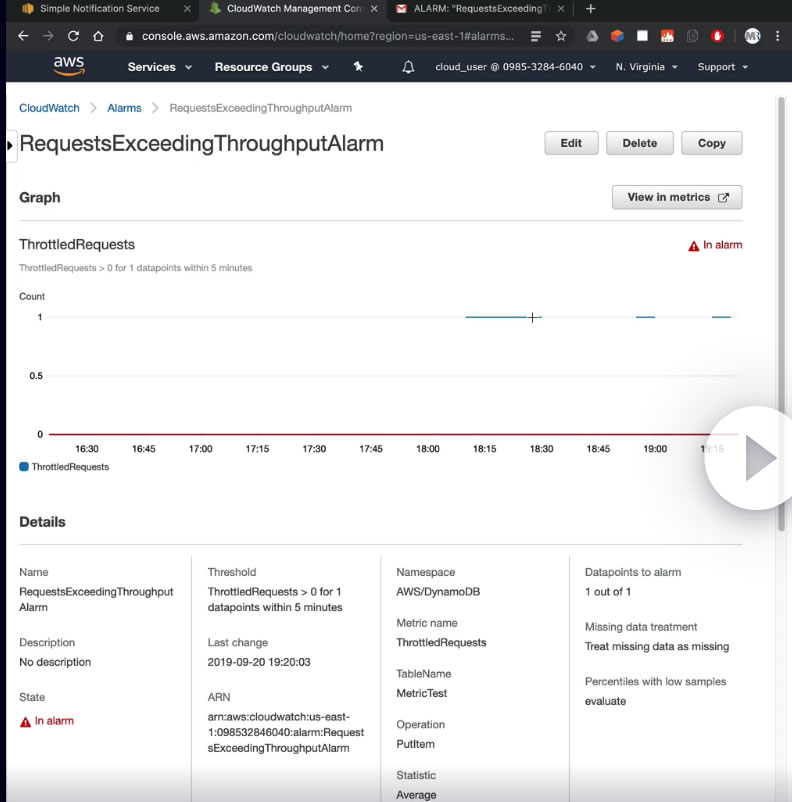Click the In alarm warning triangle in graph header
This screenshot has height=802, width=792.
693,246
